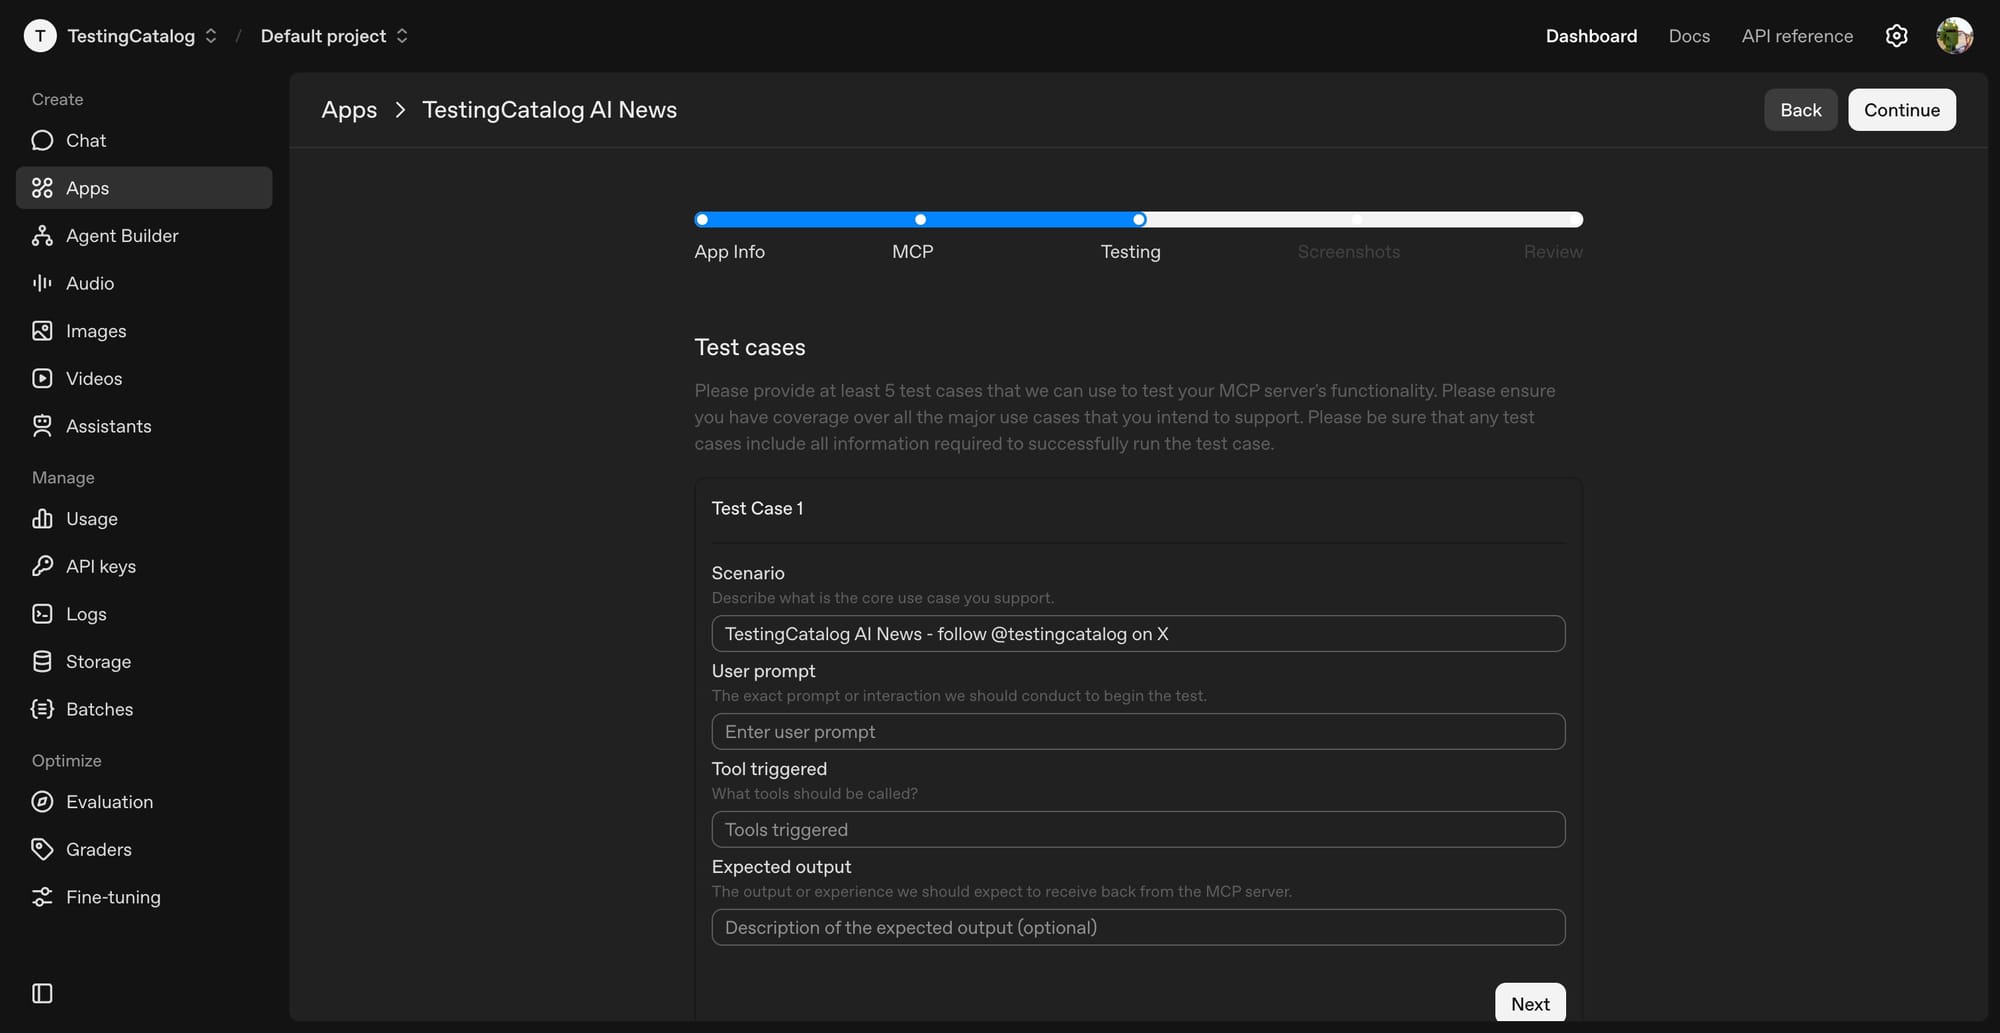Image resolution: width=2000 pixels, height=1033 pixels.
Task: Go to the Dashboard menu item
Action: [x=1591, y=35]
